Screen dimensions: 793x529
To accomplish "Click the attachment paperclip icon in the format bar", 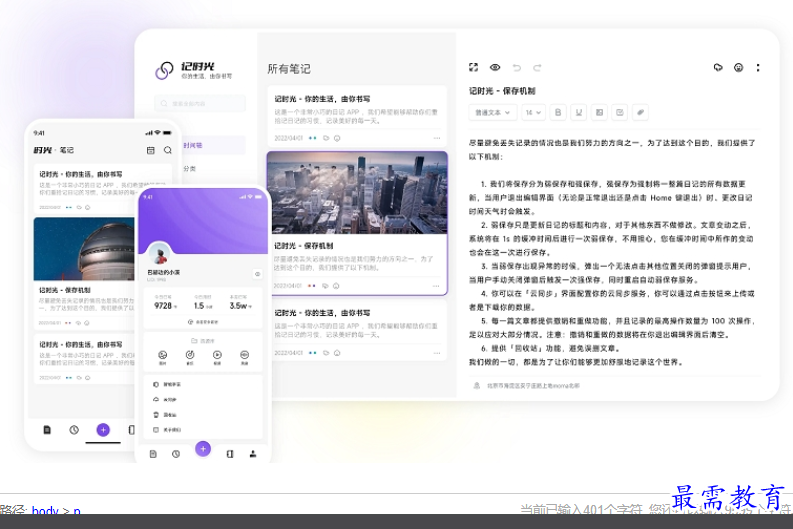I will pyautogui.click(x=640, y=112).
